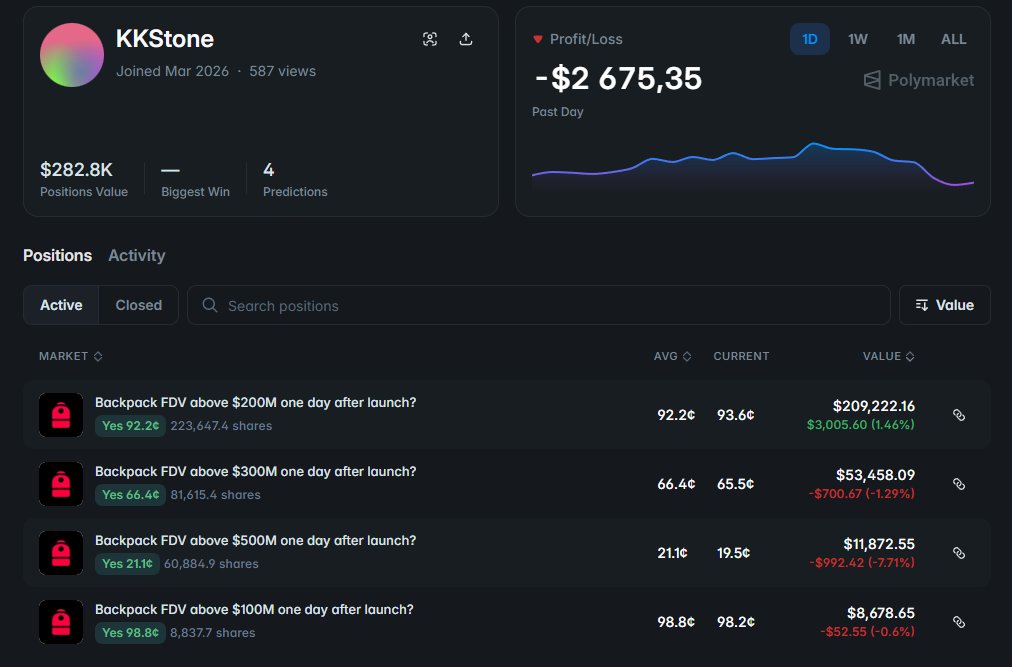Viewport: 1012px width, 667px height.
Task: Click the -$2 675,35 profit/loss amount
Action: point(618,79)
